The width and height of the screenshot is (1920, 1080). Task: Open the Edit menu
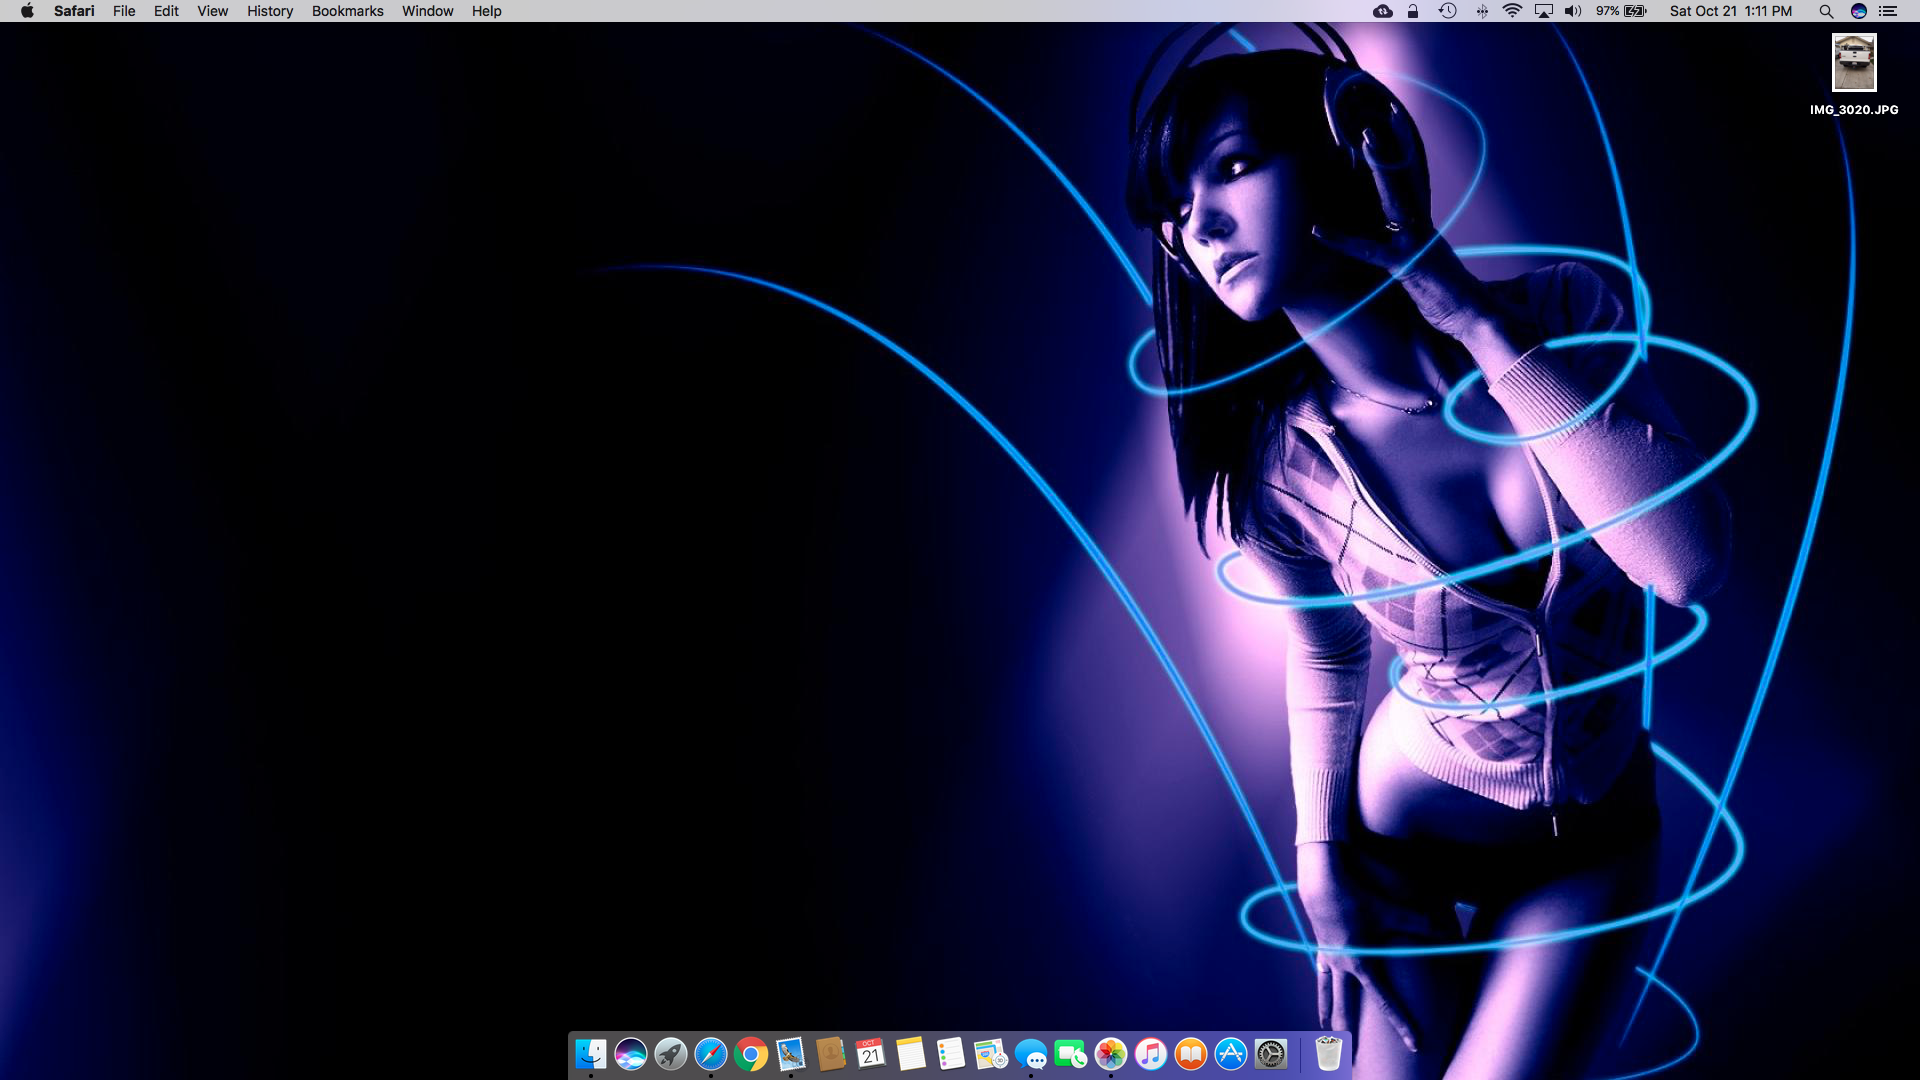pyautogui.click(x=166, y=11)
